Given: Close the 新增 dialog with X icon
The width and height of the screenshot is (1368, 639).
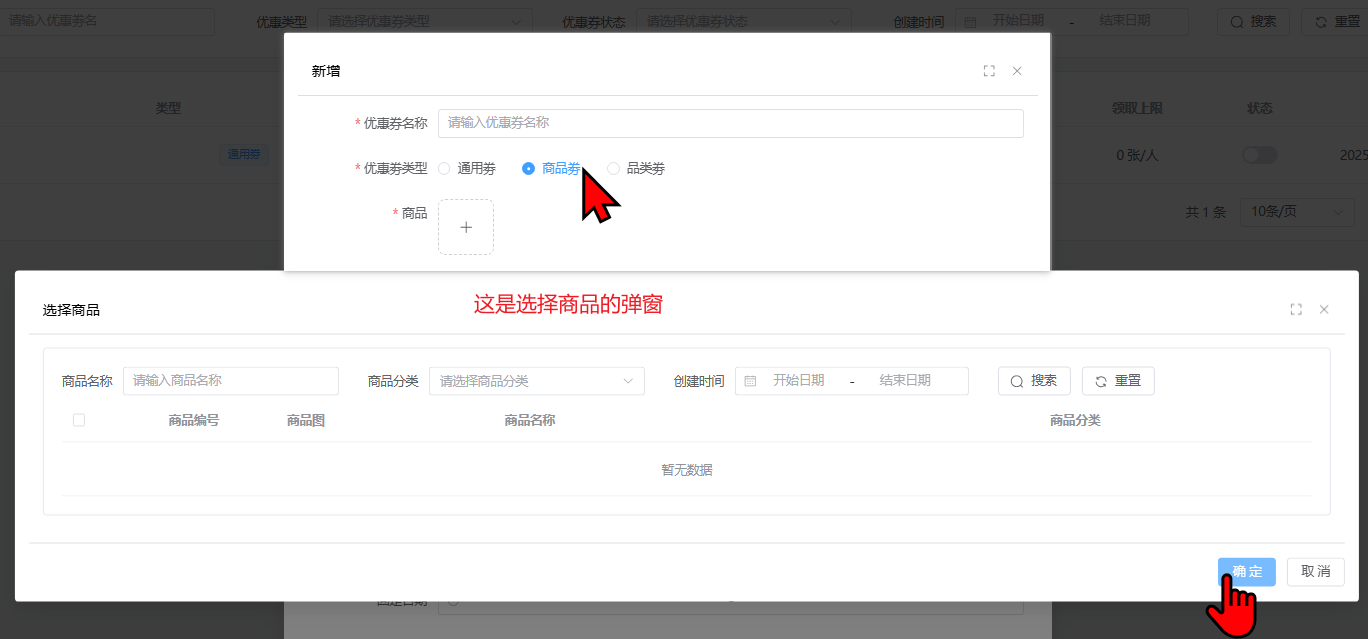Looking at the screenshot, I should pyautogui.click(x=1017, y=71).
